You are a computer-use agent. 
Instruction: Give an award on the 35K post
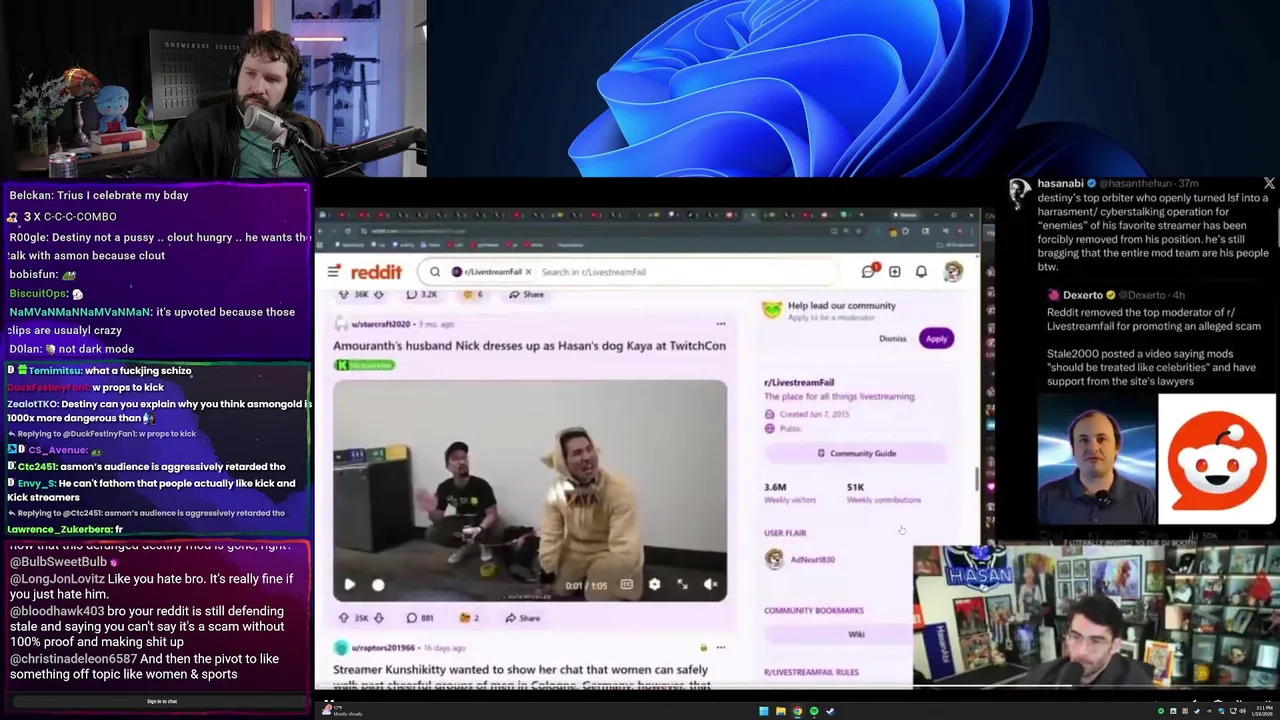point(469,618)
